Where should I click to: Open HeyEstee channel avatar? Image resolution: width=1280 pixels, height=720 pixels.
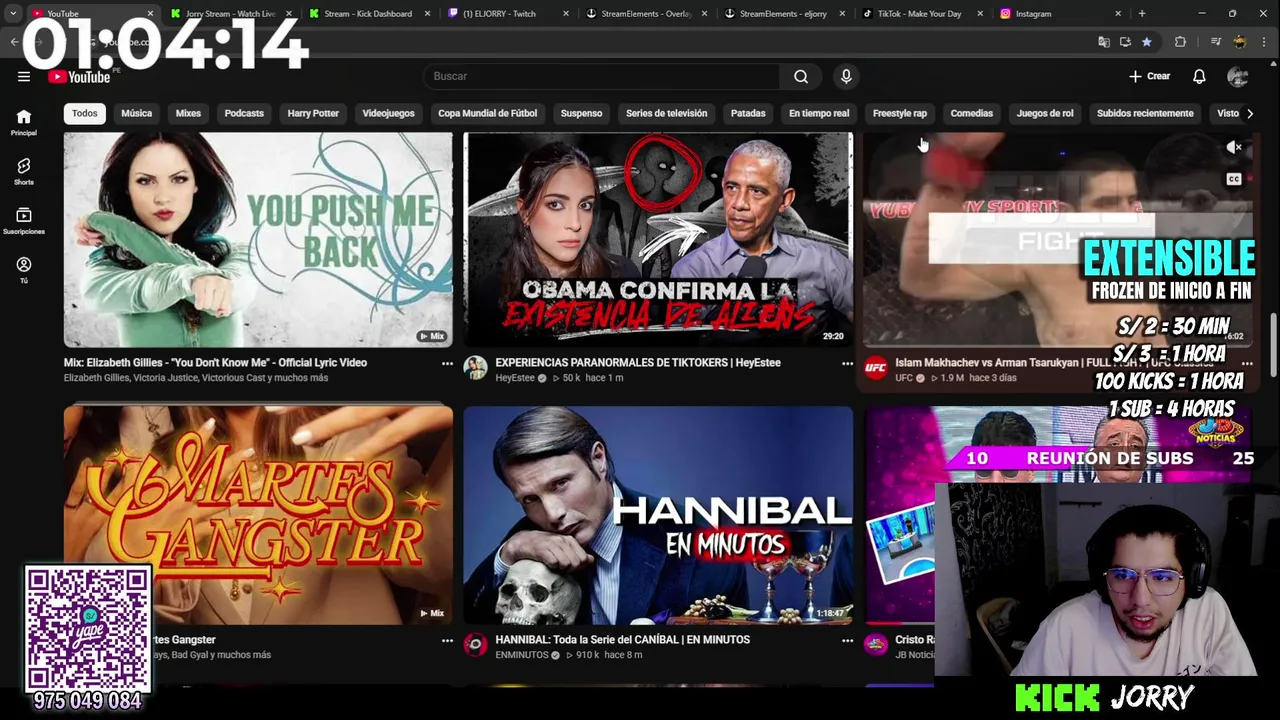pyautogui.click(x=475, y=368)
